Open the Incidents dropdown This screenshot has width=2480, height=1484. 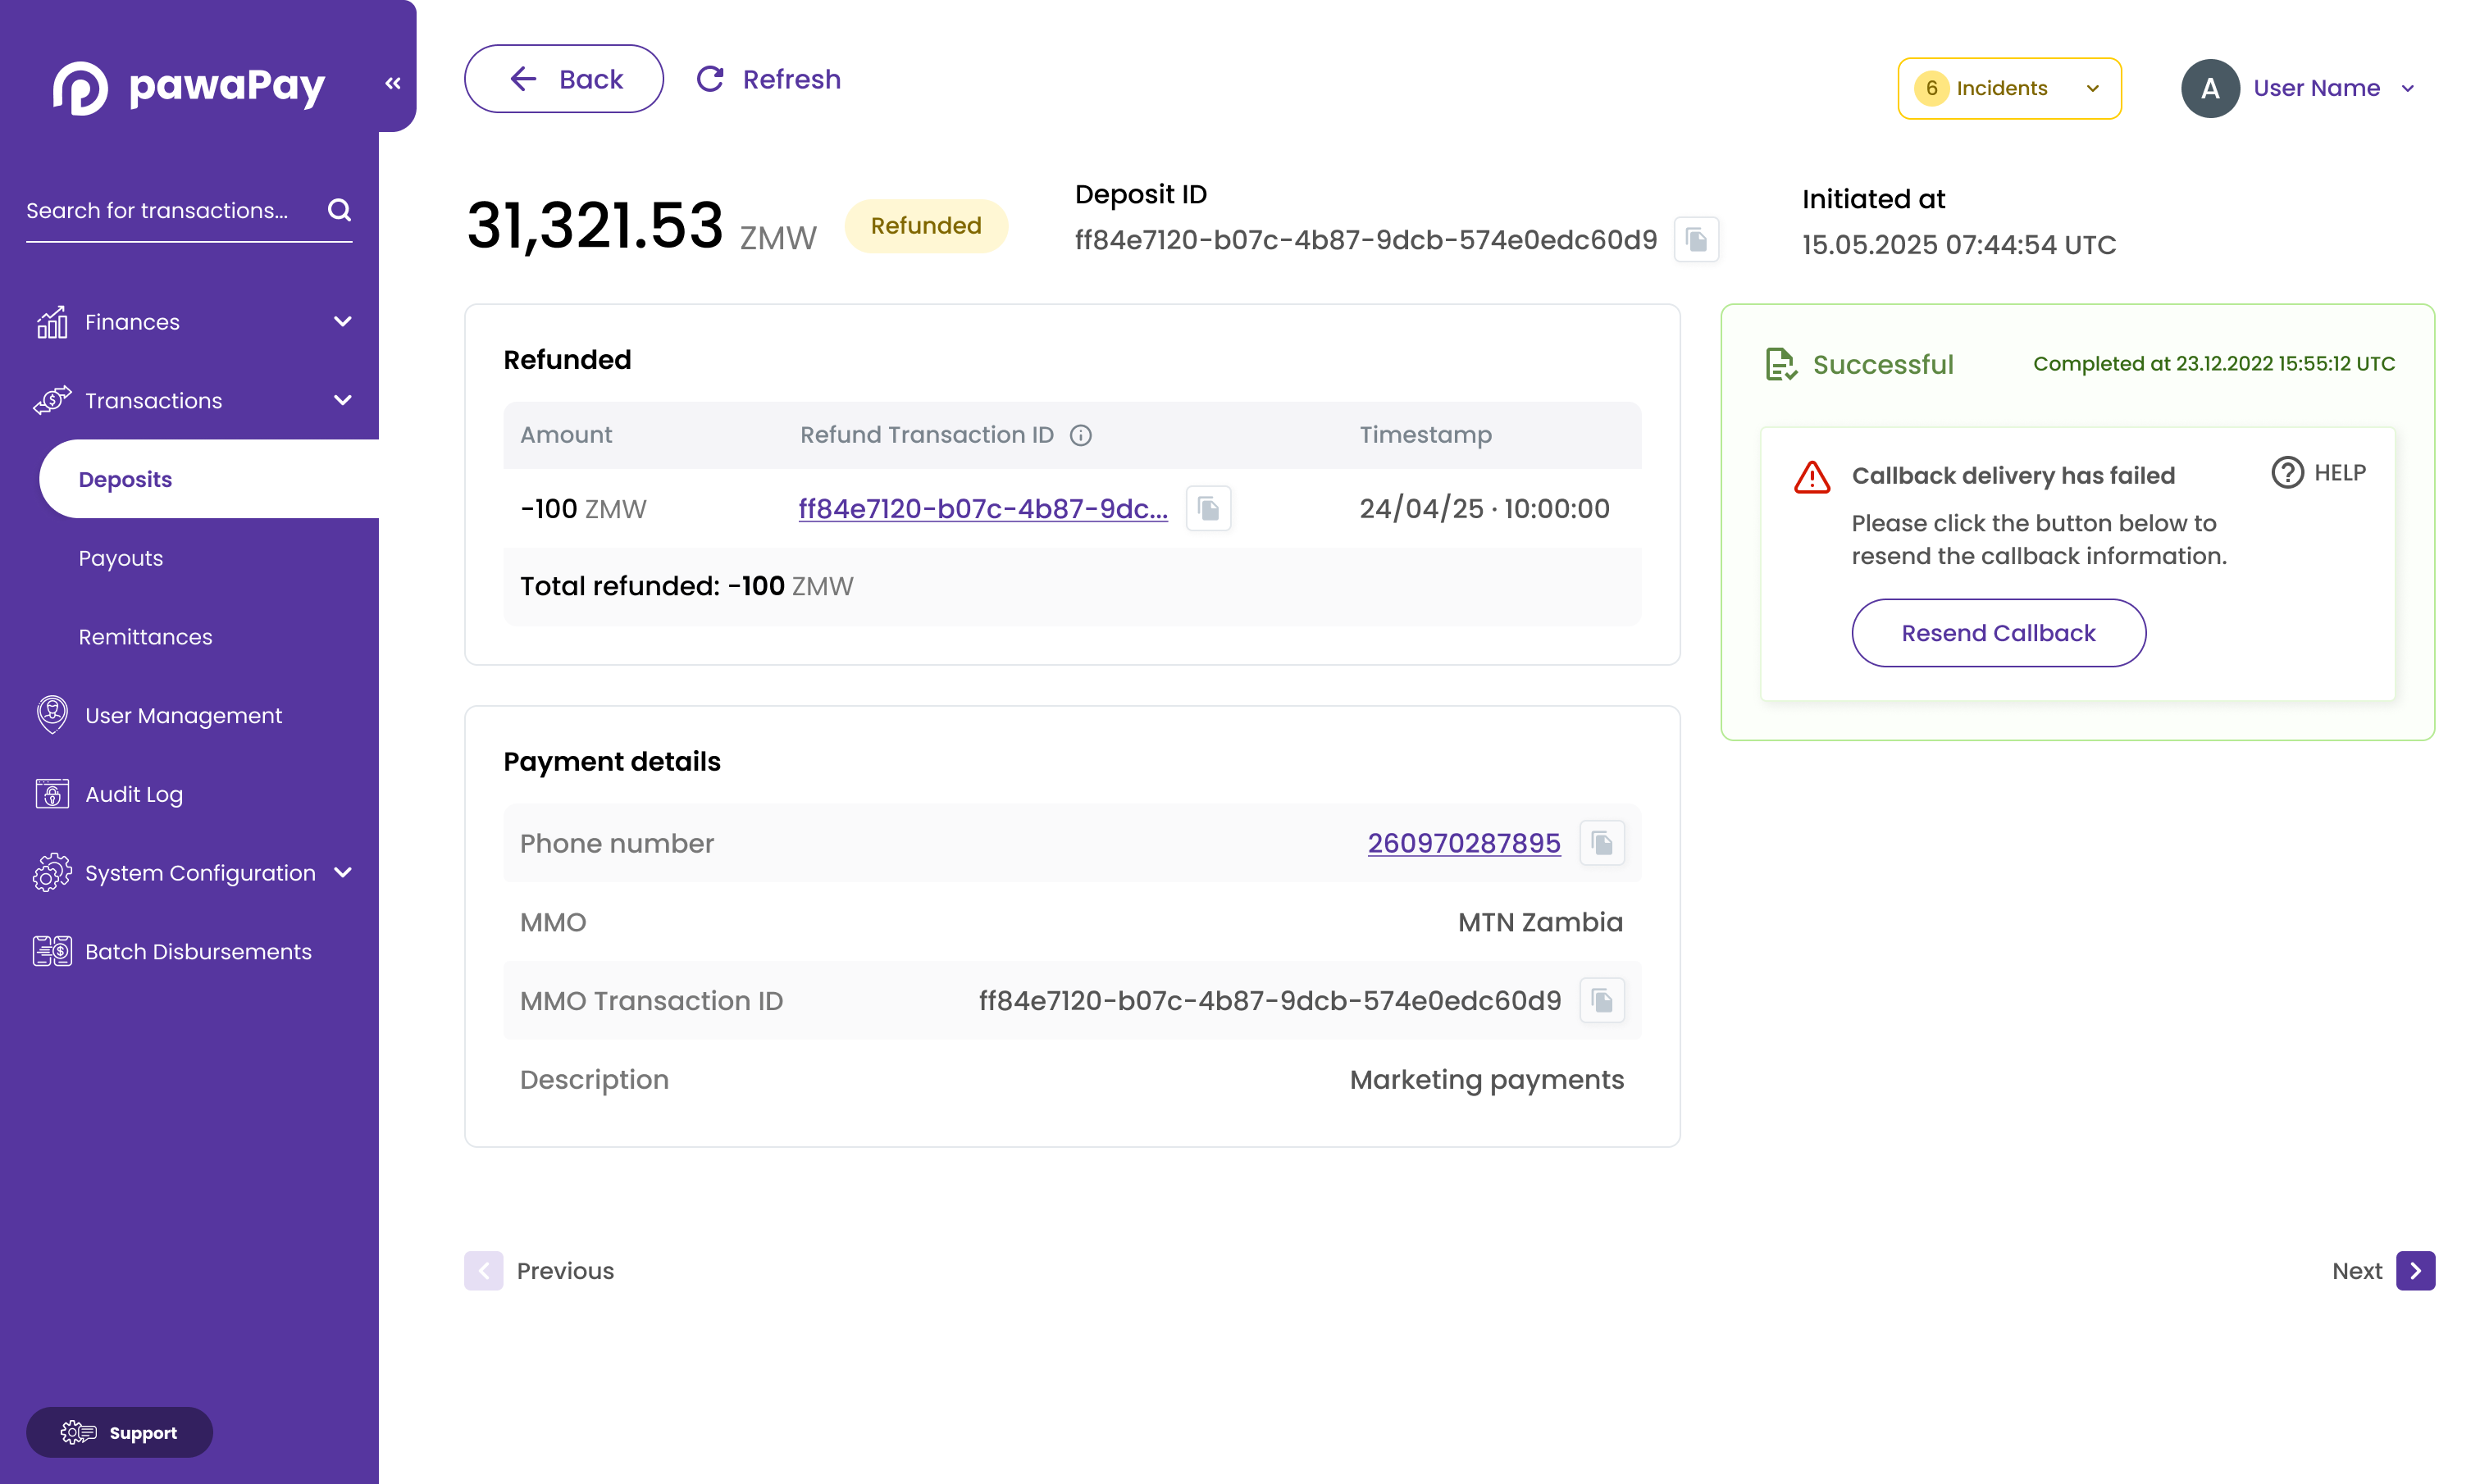pos(2008,88)
